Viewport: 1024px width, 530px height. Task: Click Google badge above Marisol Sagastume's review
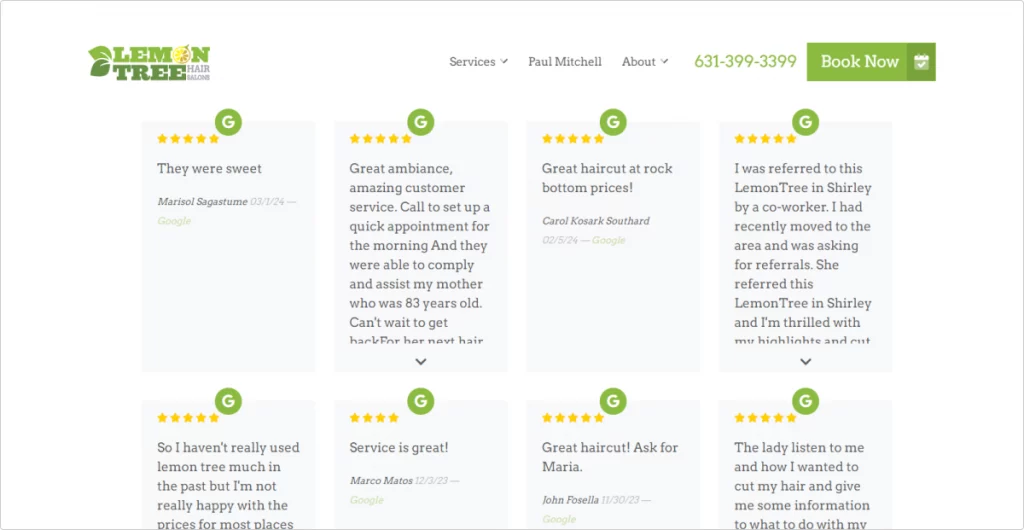[x=229, y=122]
